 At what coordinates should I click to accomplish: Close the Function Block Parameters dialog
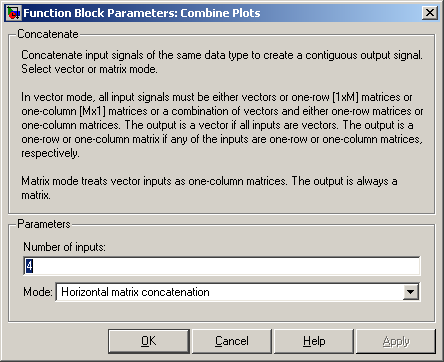[430, 13]
